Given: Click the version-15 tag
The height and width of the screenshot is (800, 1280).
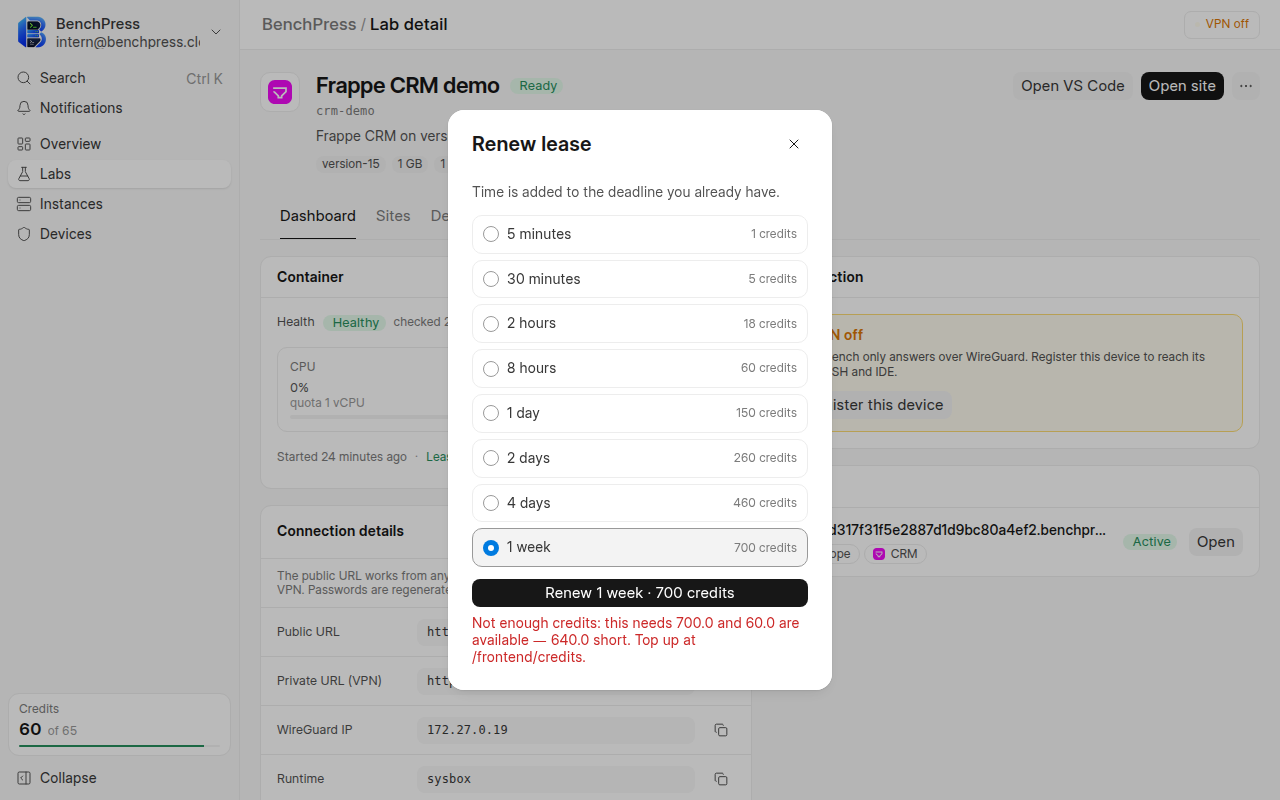Looking at the screenshot, I should pyautogui.click(x=351, y=164).
